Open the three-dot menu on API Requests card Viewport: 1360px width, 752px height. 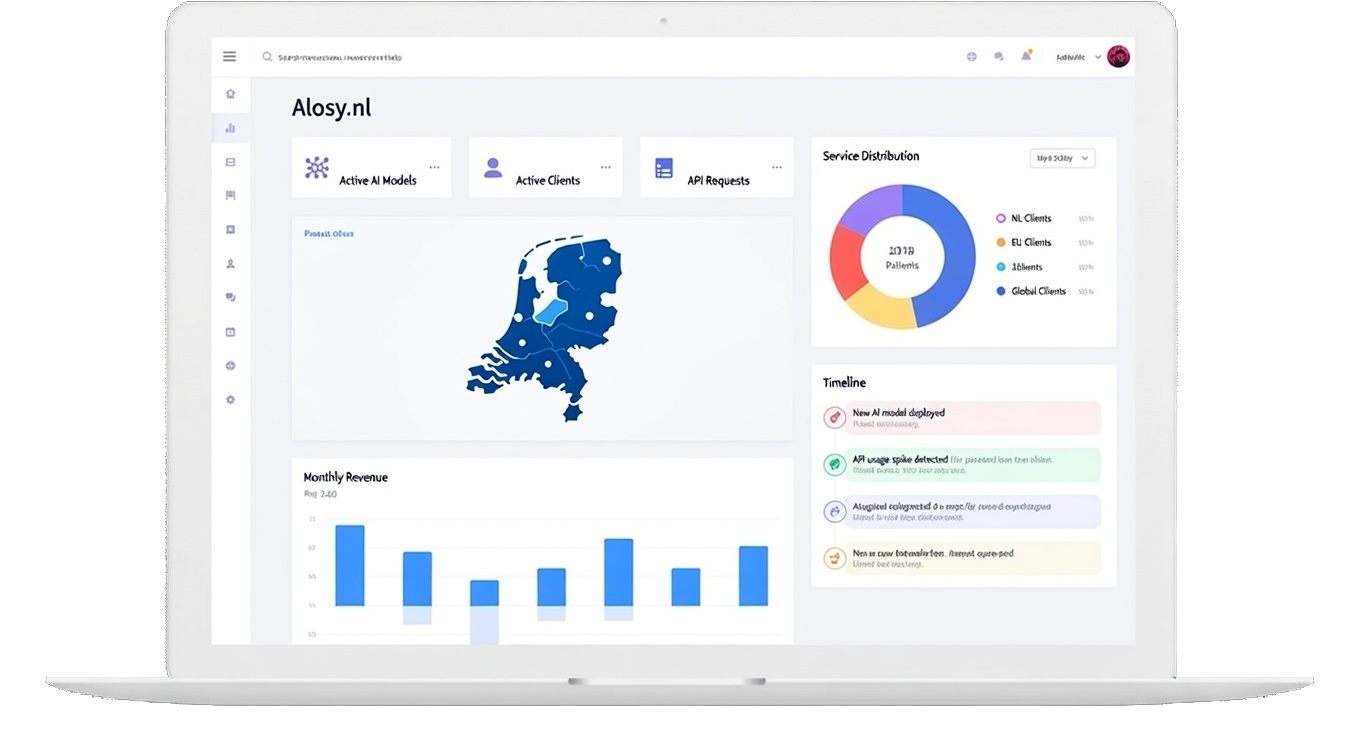pyautogui.click(x=777, y=166)
